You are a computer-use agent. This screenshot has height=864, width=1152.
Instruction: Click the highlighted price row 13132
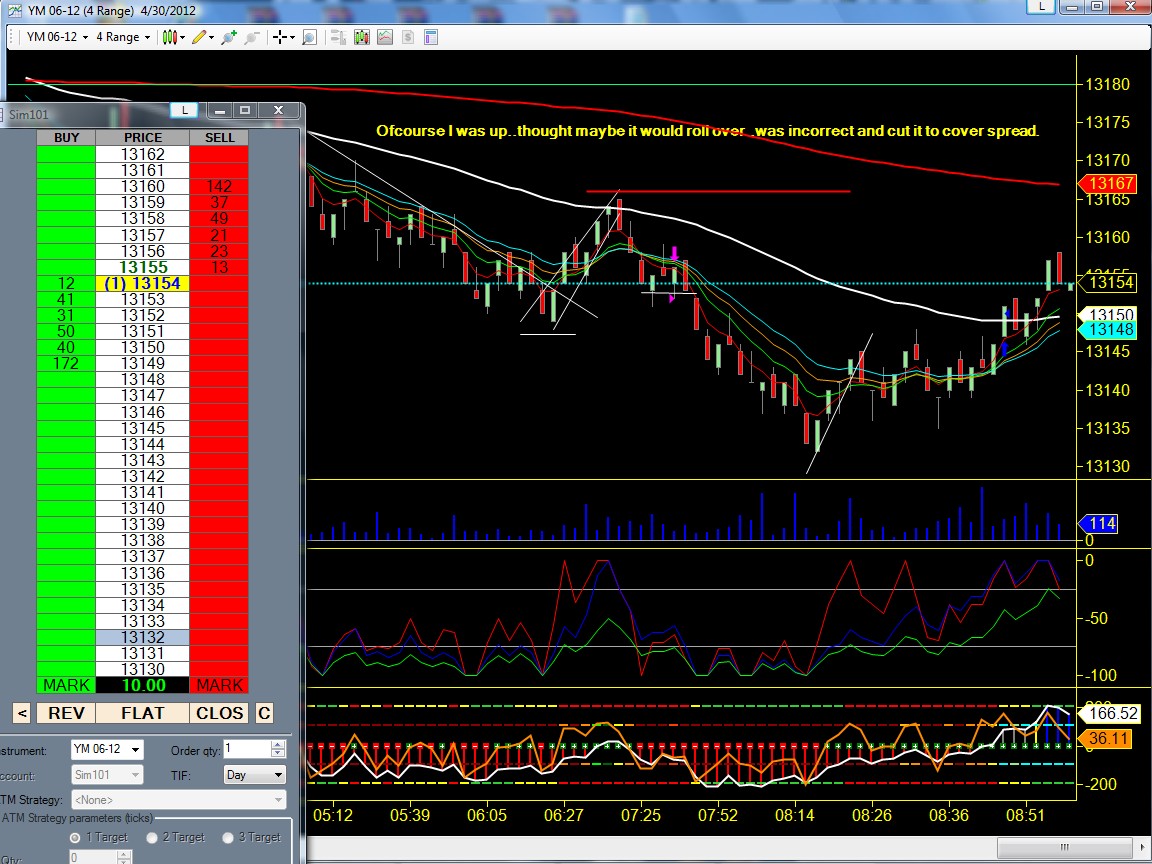coord(143,638)
